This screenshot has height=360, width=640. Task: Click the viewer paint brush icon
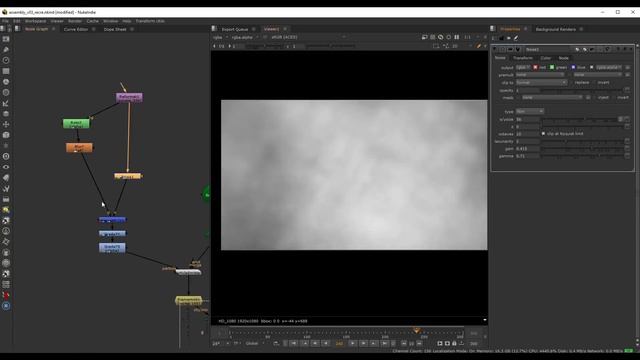[479, 46]
